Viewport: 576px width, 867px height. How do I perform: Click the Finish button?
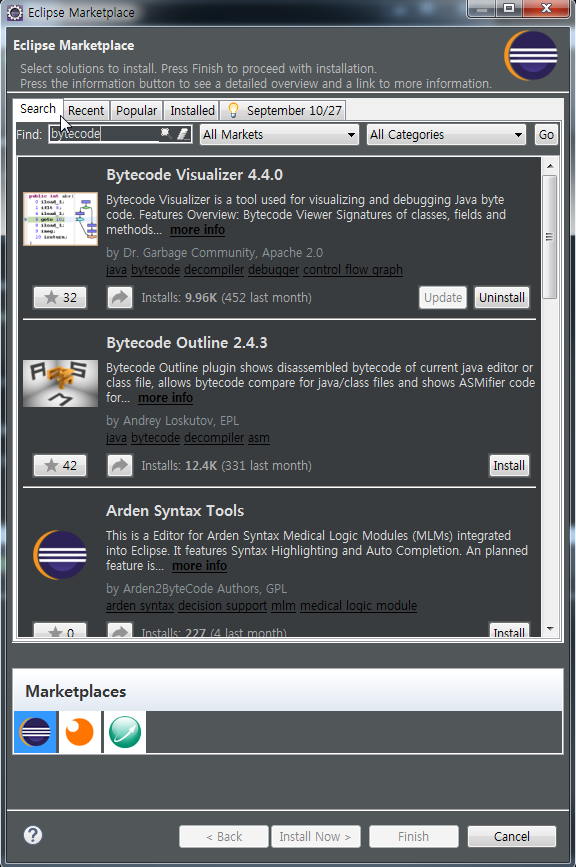(413, 837)
